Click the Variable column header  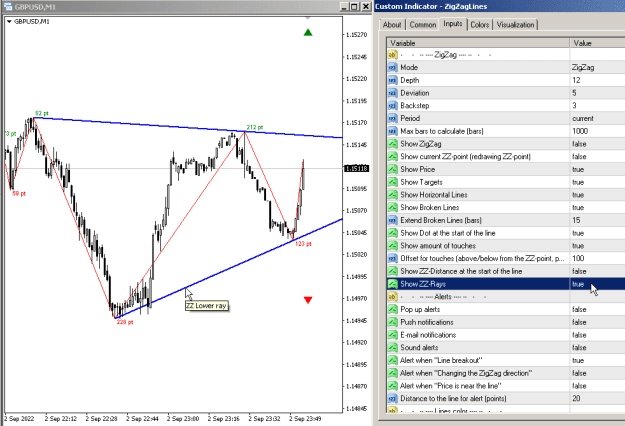[x=478, y=43]
